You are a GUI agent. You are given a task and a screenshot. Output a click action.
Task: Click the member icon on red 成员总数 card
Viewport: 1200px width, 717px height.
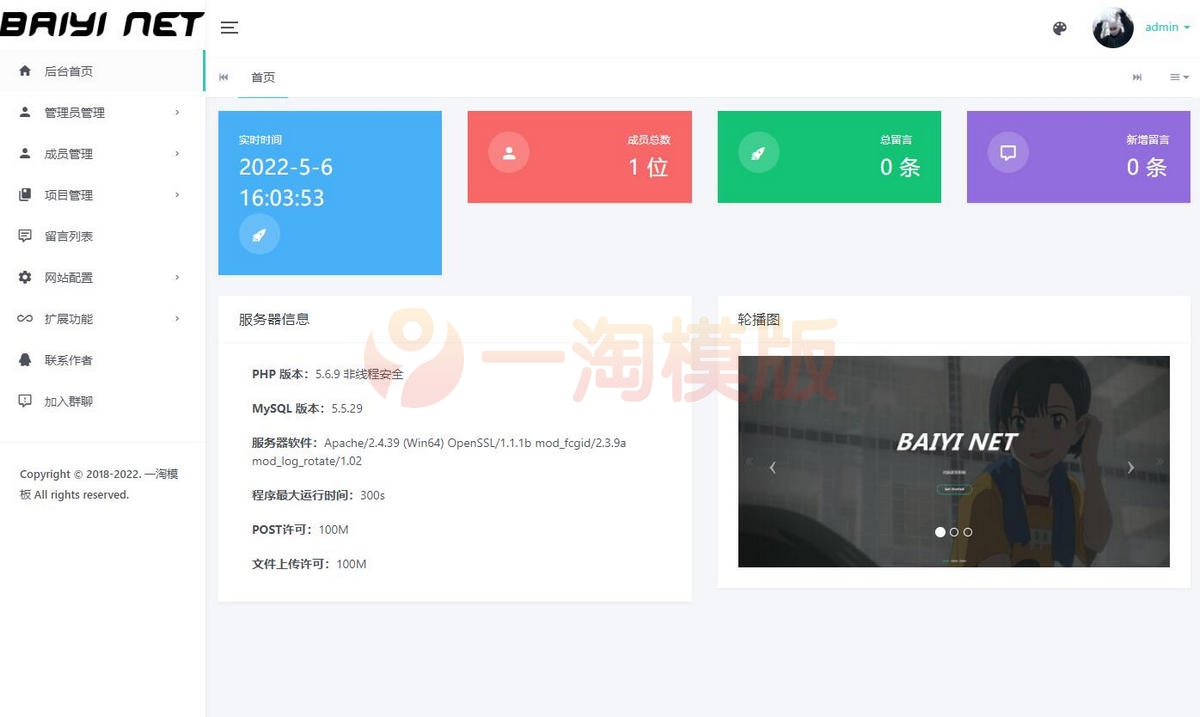[508, 152]
